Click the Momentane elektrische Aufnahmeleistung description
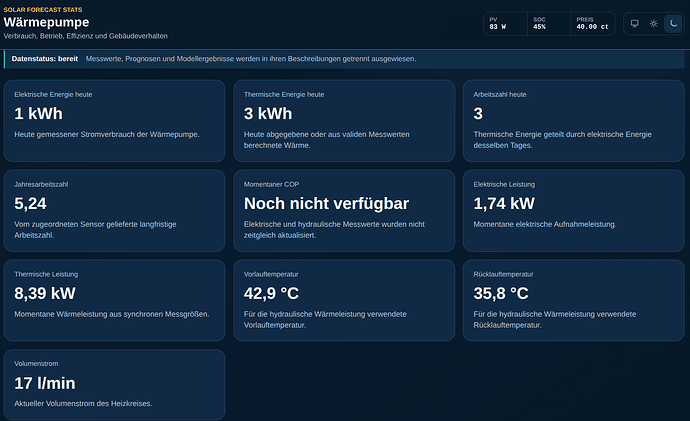The width and height of the screenshot is (690, 421). (x=545, y=224)
